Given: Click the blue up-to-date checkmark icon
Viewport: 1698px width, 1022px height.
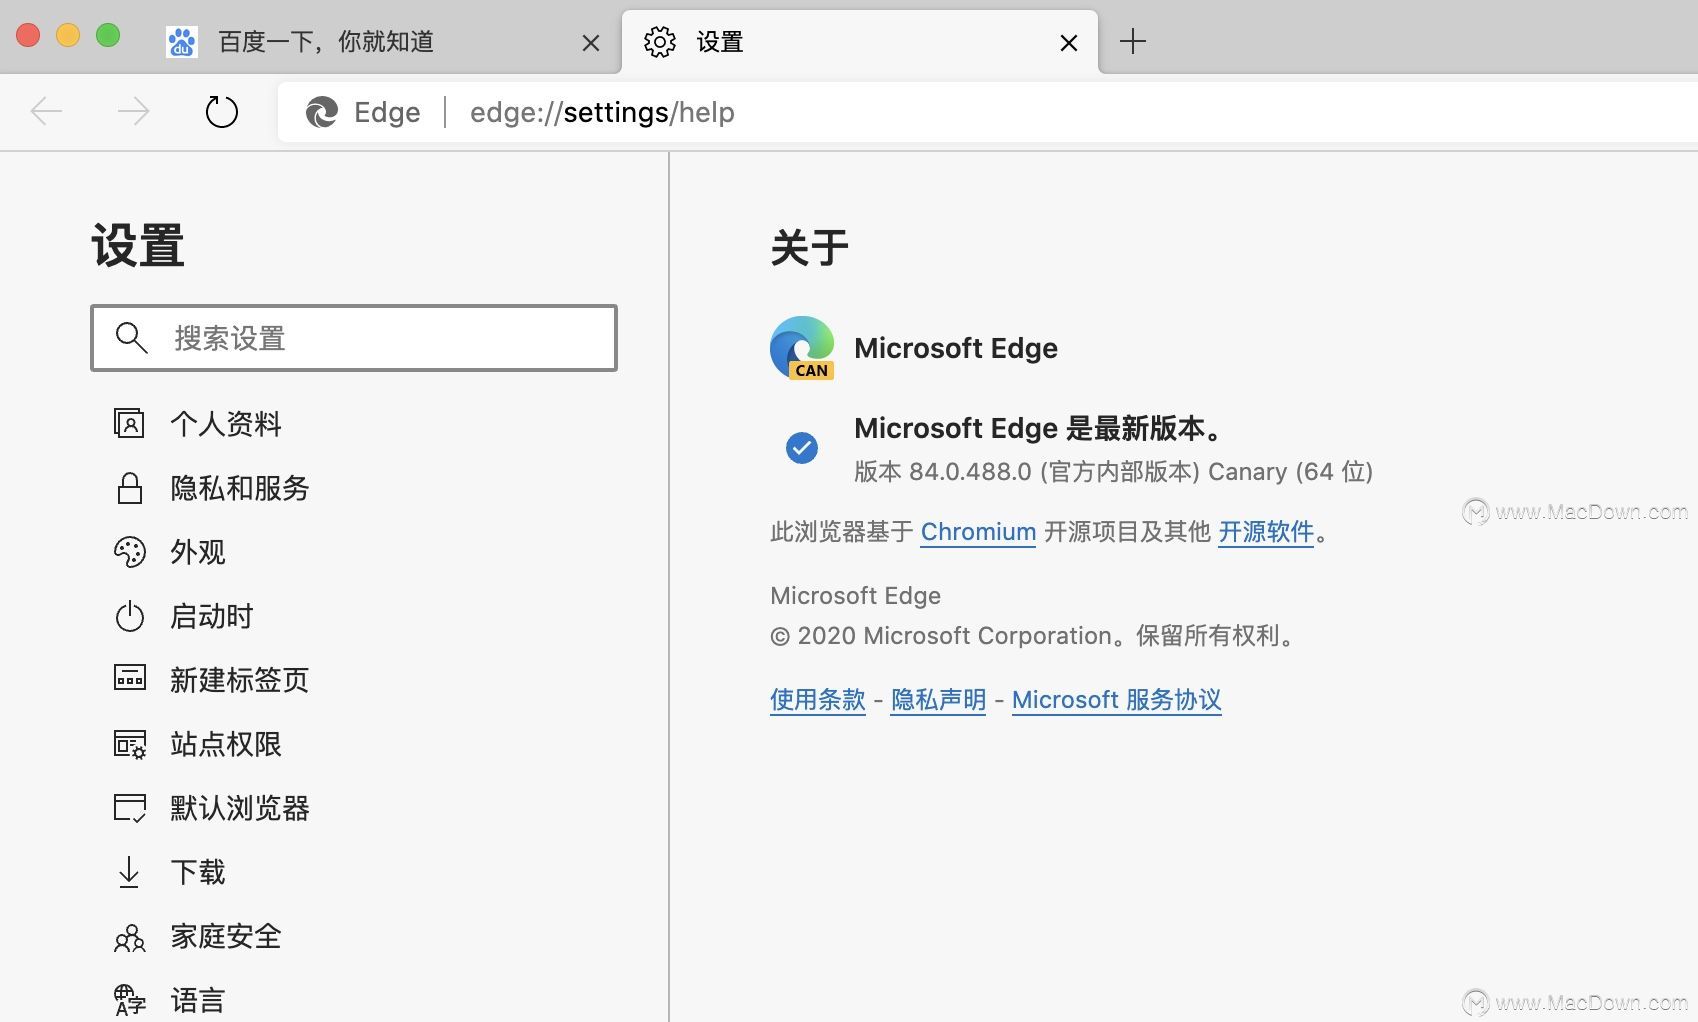Looking at the screenshot, I should 802,448.
